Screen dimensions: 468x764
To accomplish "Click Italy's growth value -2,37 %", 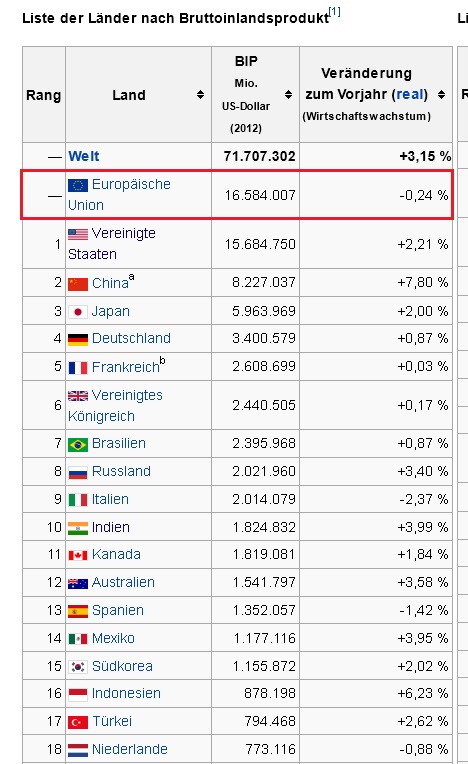I will [424, 499].
